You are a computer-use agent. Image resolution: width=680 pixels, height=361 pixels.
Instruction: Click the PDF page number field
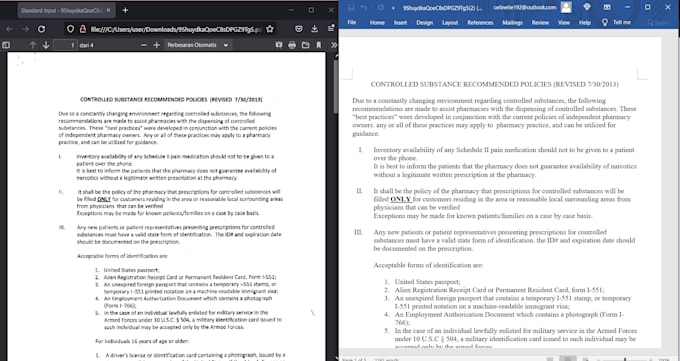click(x=65, y=45)
